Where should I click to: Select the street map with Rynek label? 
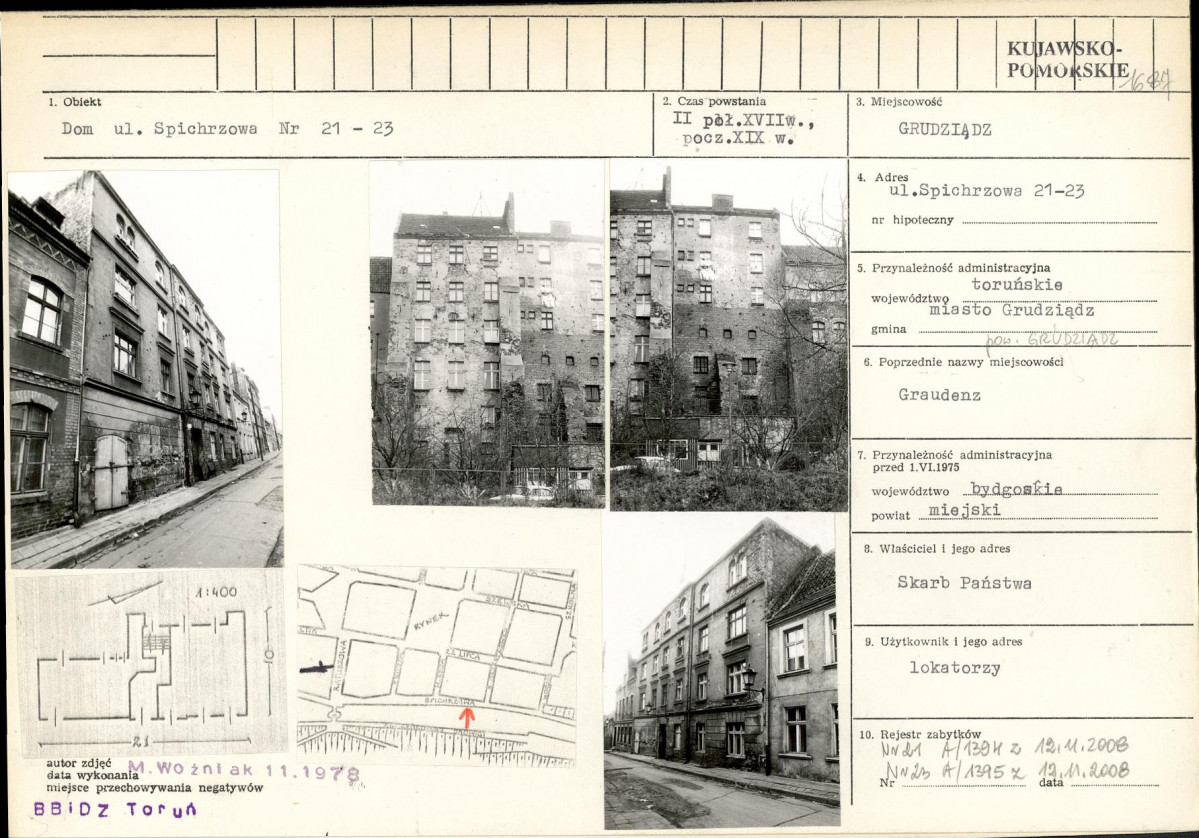(436, 665)
